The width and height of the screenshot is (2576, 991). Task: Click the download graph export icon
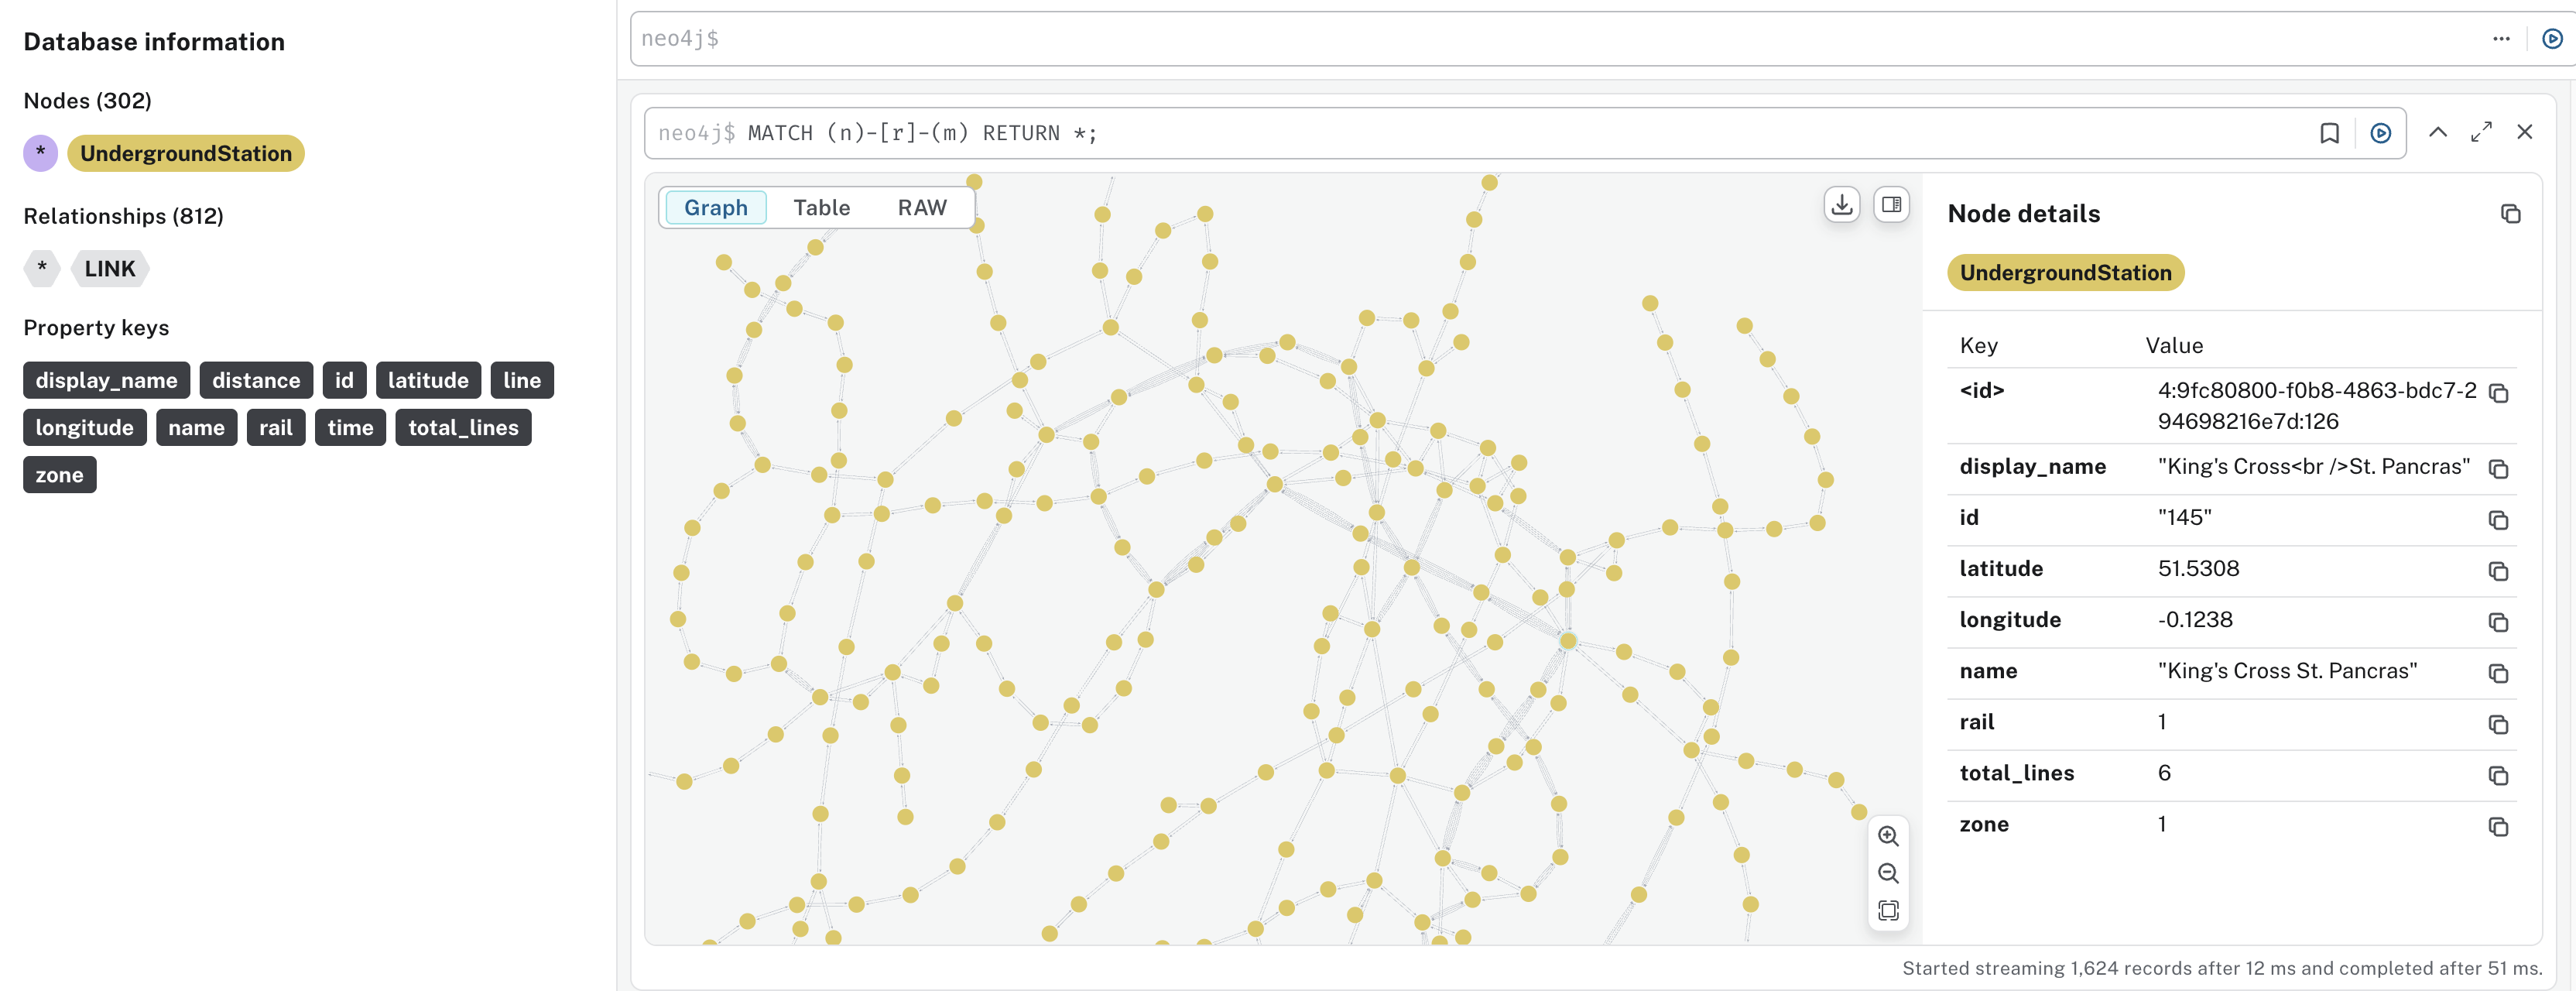[1841, 205]
